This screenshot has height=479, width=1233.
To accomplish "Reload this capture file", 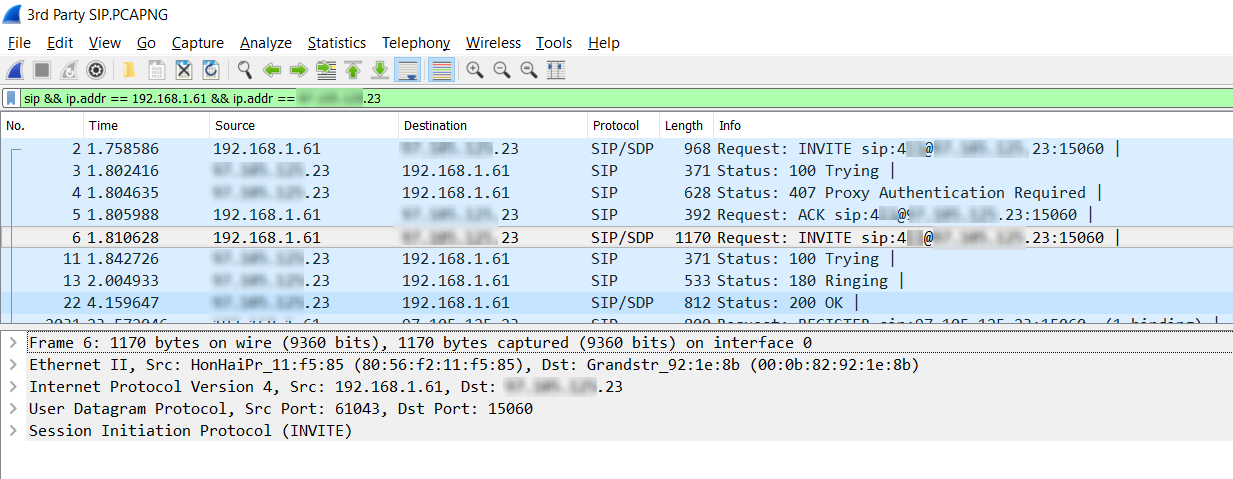I will point(211,70).
